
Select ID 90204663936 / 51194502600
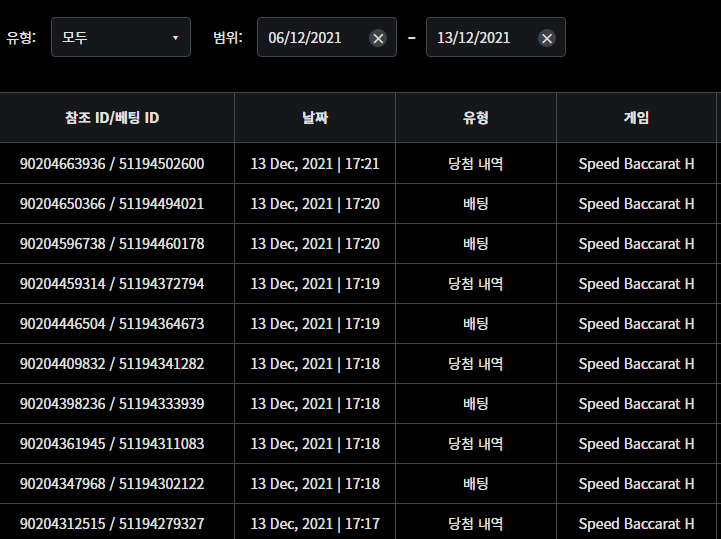coord(112,164)
